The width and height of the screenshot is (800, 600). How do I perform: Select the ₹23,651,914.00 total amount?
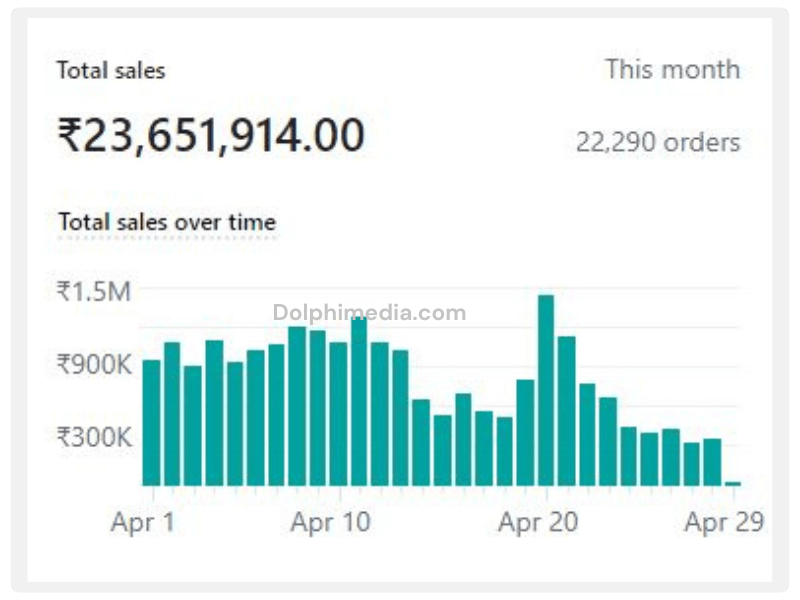coord(210,135)
